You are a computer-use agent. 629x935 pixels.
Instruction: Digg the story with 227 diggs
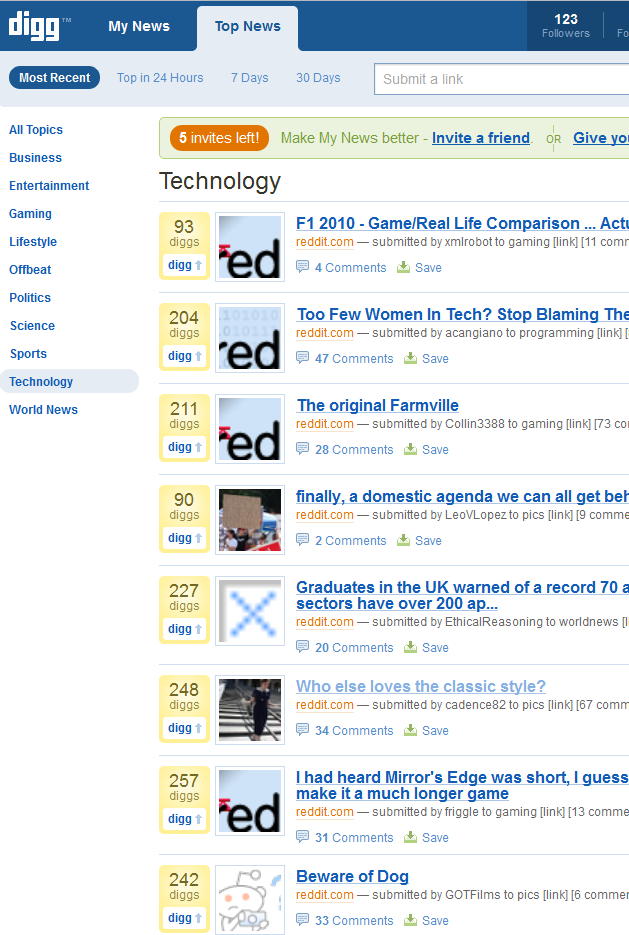184,629
